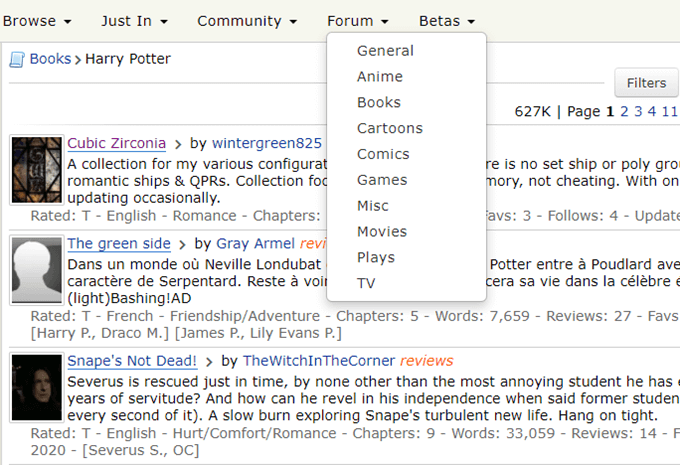Open reviews for Snape's Not Dead
680x465 pixels.
(x=426, y=361)
